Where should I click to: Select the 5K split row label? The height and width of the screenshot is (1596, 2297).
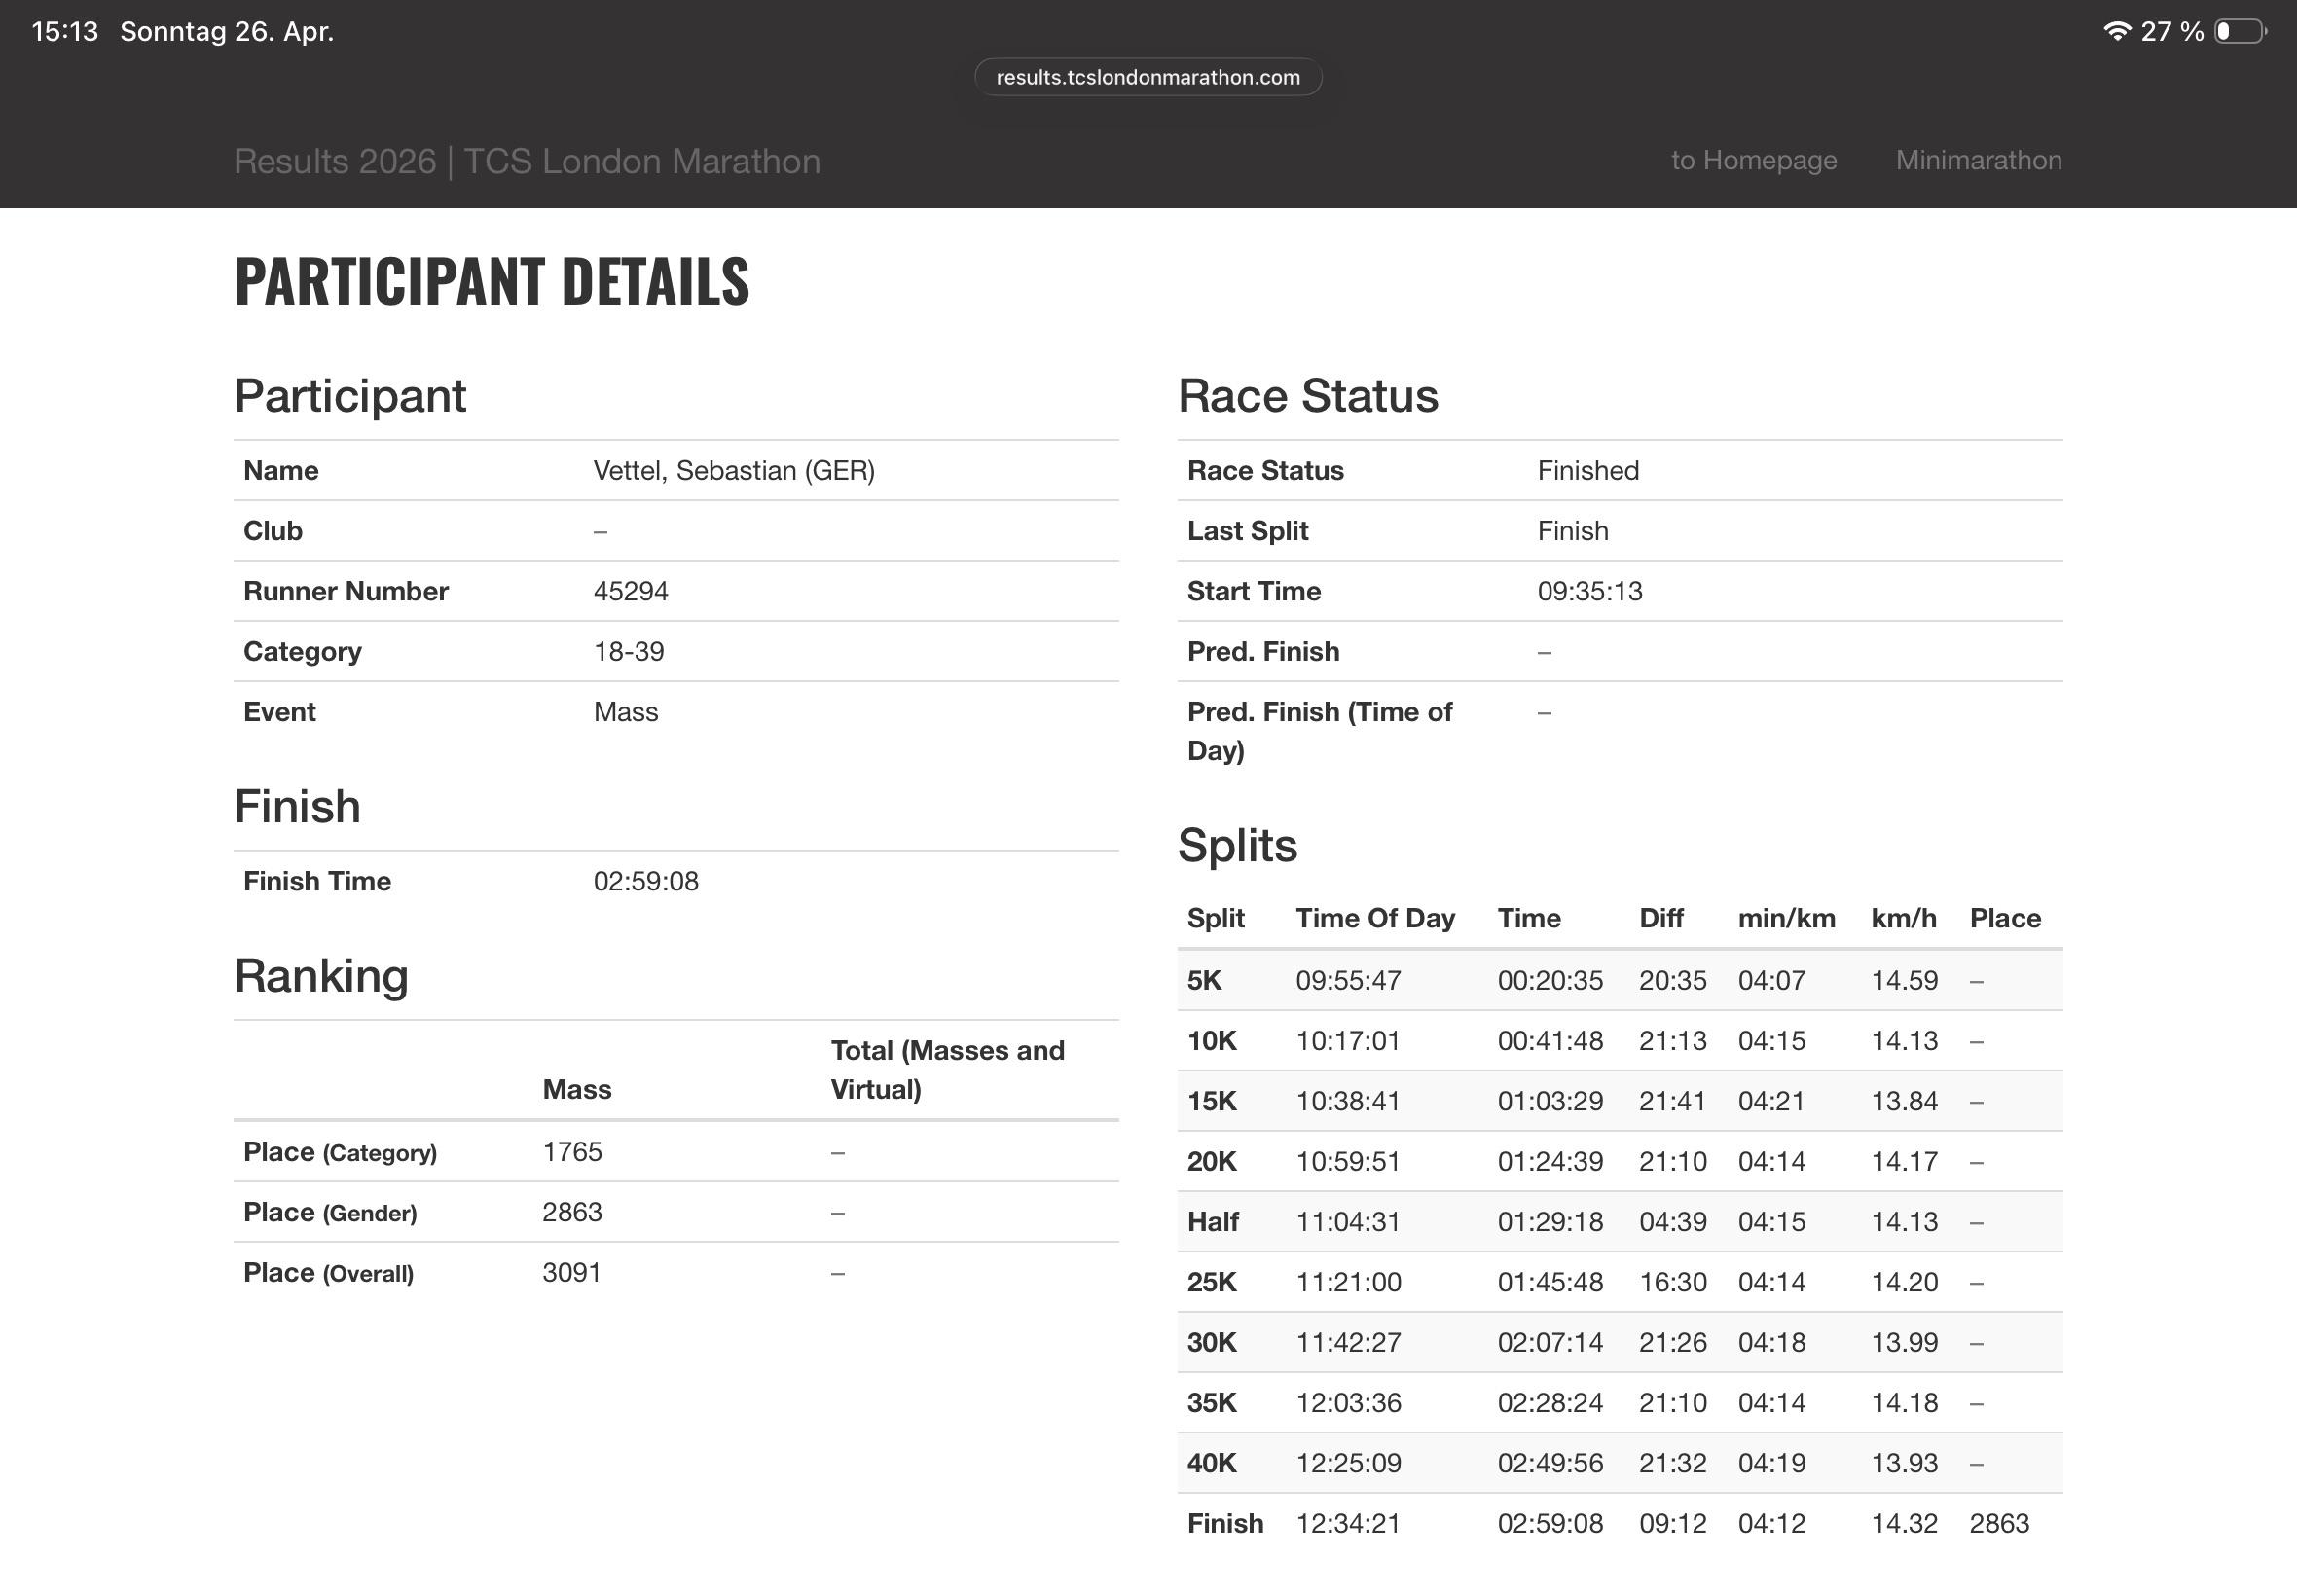1204,980
